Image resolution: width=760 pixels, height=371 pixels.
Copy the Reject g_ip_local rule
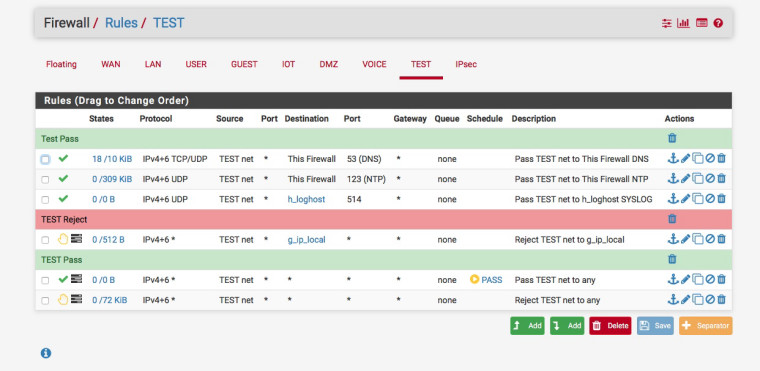[x=697, y=239]
